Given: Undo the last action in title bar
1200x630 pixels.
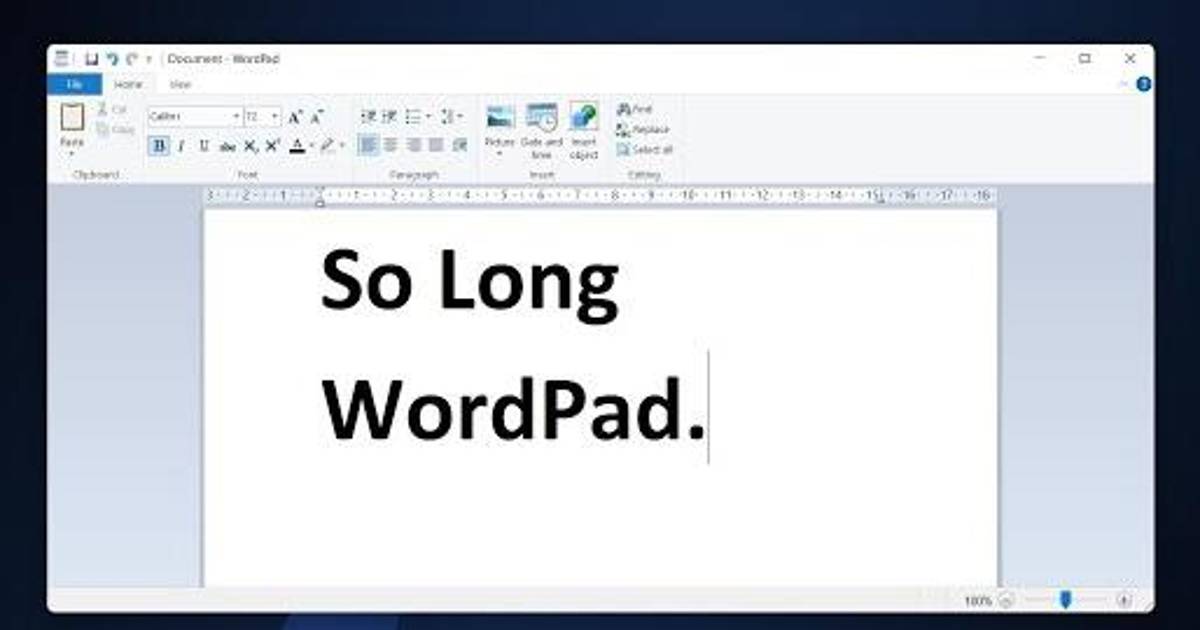Looking at the screenshot, I should point(112,59).
